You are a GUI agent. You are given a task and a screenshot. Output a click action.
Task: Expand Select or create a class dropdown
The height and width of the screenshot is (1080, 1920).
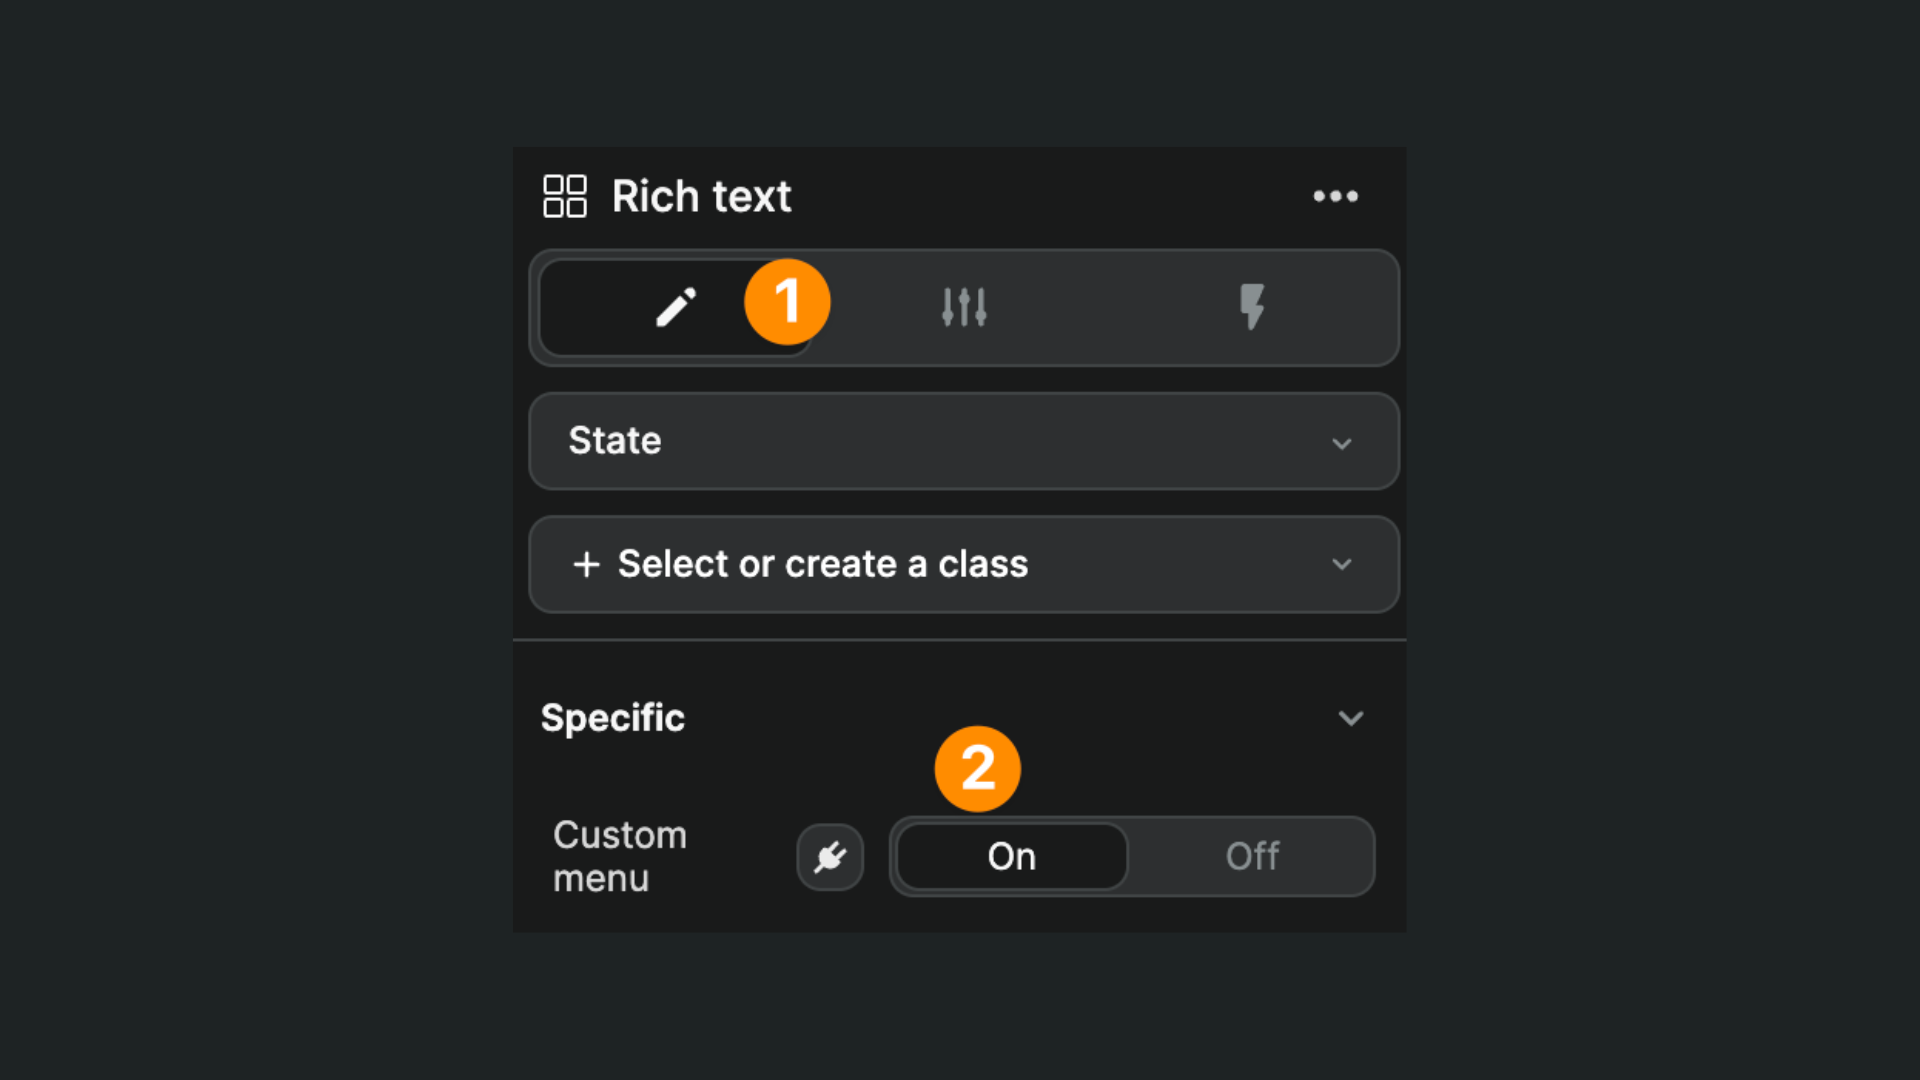click(963, 564)
